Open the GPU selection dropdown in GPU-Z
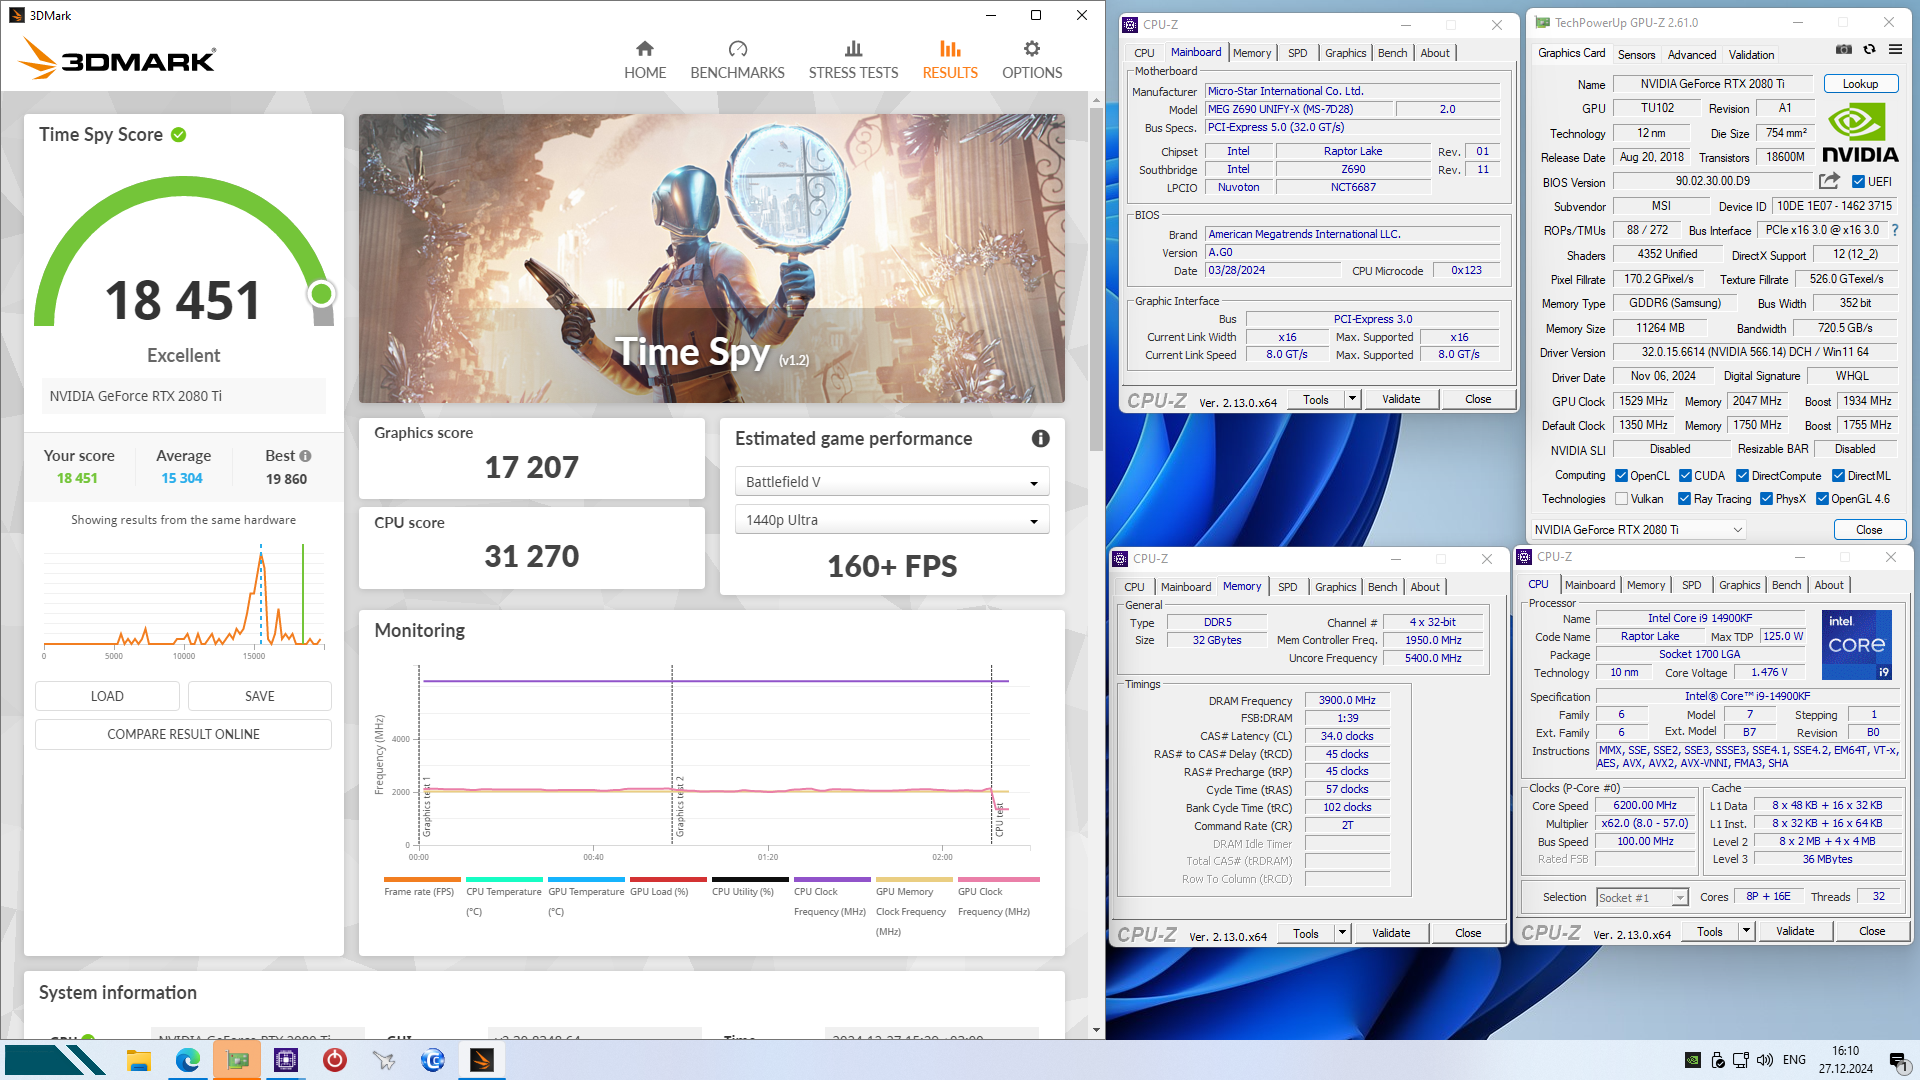This screenshot has height=1080, width=1920. [x=1639, y=530]
